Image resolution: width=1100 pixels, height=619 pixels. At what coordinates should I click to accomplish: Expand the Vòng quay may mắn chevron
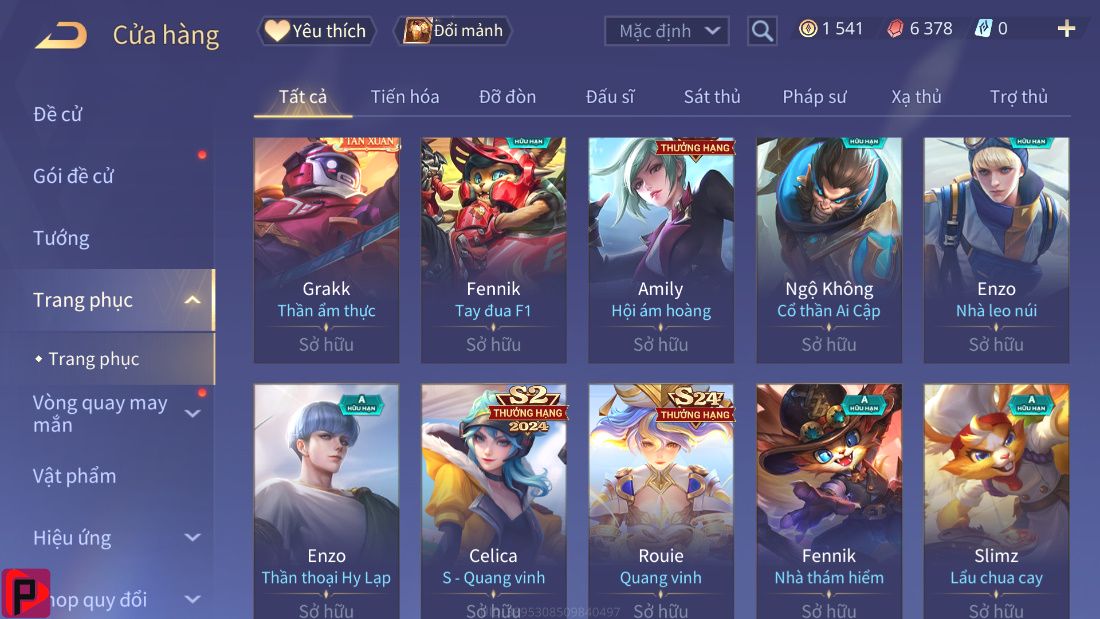coord(192,413)
